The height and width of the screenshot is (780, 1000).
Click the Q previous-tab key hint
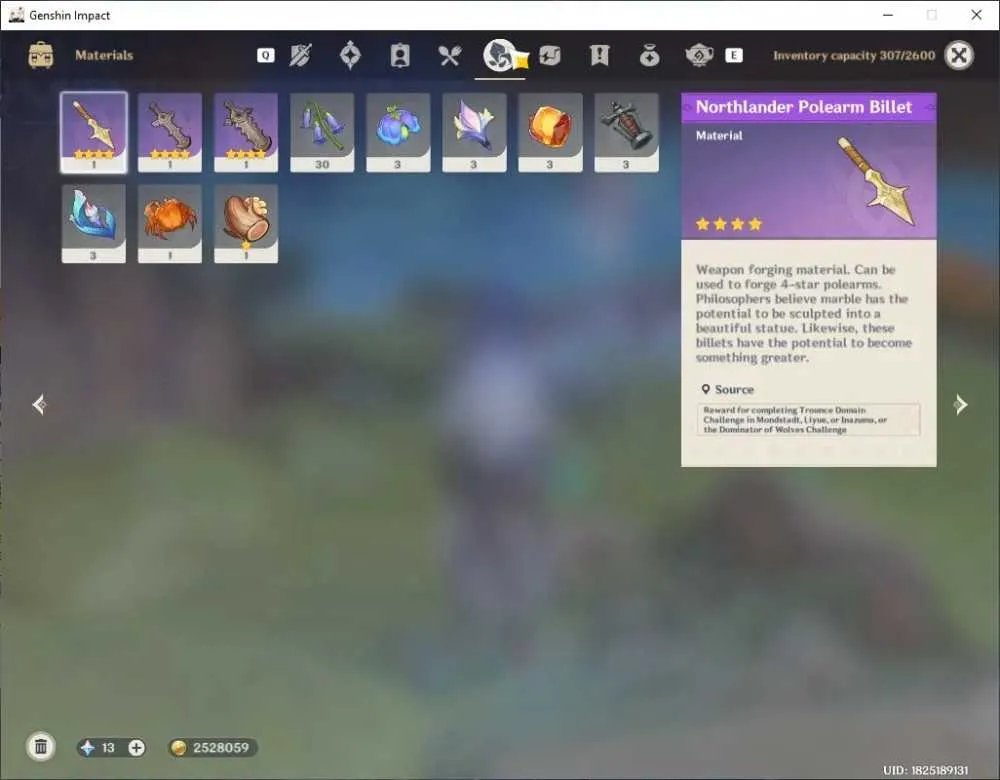tap(266, 55)
